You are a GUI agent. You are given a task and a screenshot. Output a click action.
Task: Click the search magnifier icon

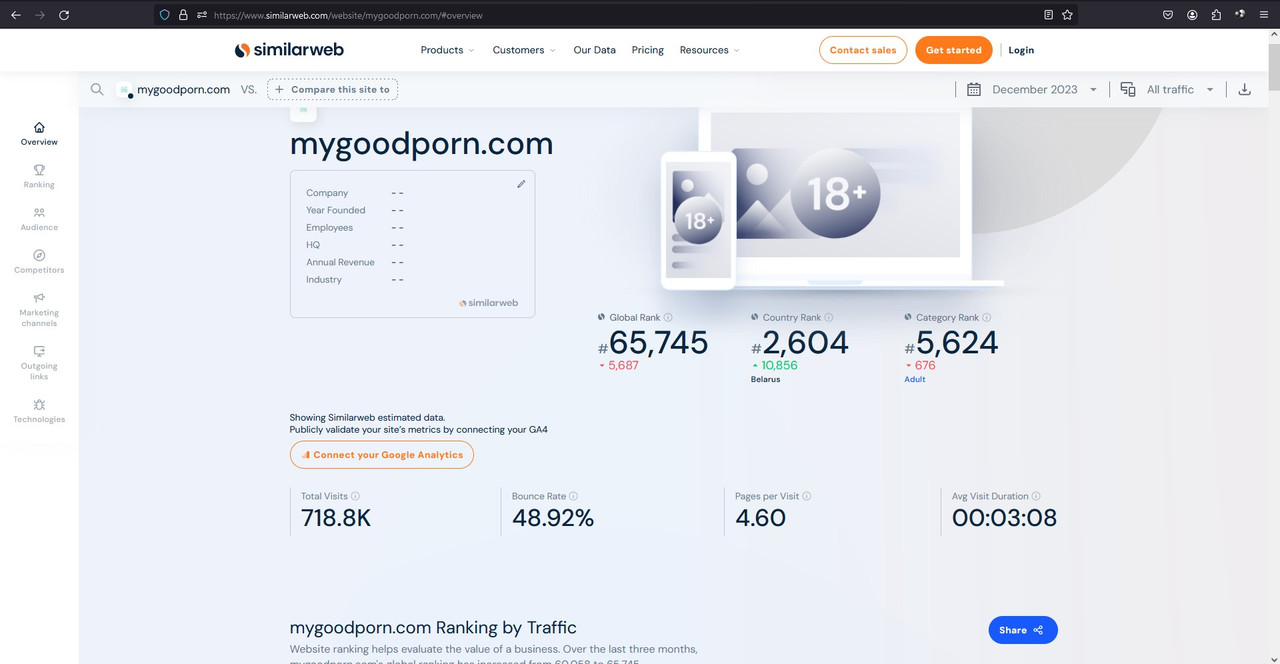[x=97, y=89]
